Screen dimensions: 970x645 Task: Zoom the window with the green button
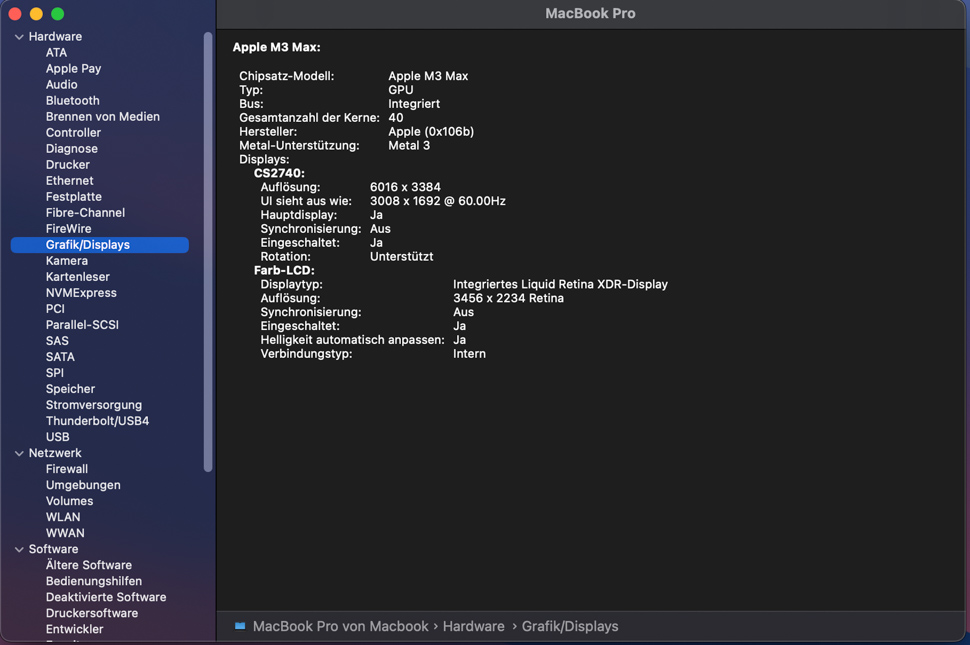[58, 14]
